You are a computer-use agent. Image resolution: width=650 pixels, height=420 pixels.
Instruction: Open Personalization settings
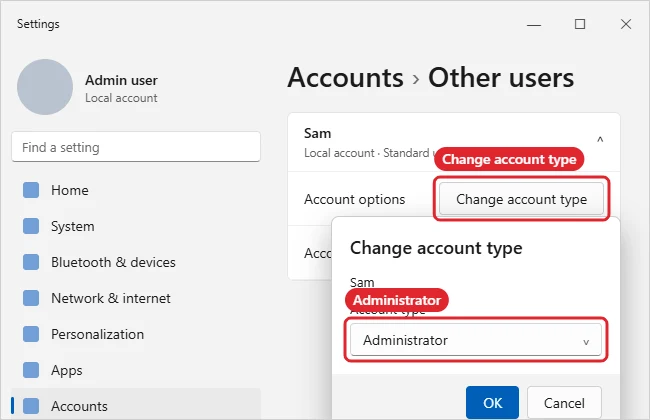click(x=136, y=334)
